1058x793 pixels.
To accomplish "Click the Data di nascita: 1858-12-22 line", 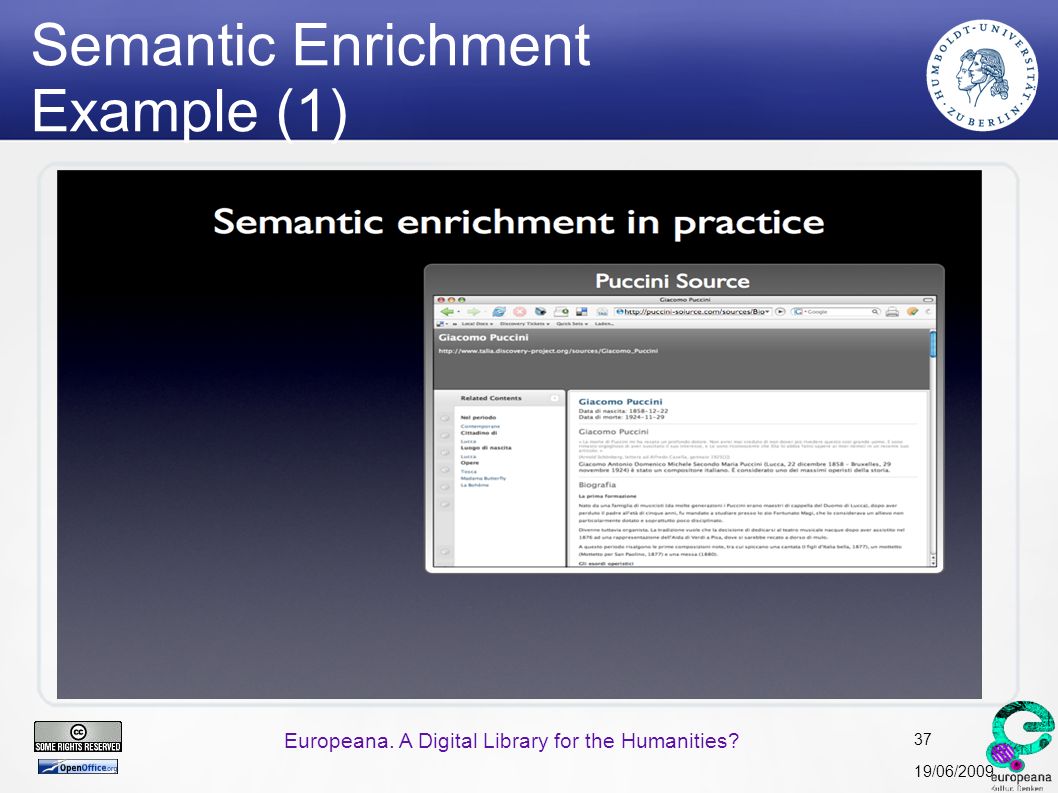I will pyautogui.click(x=623, y=411).
